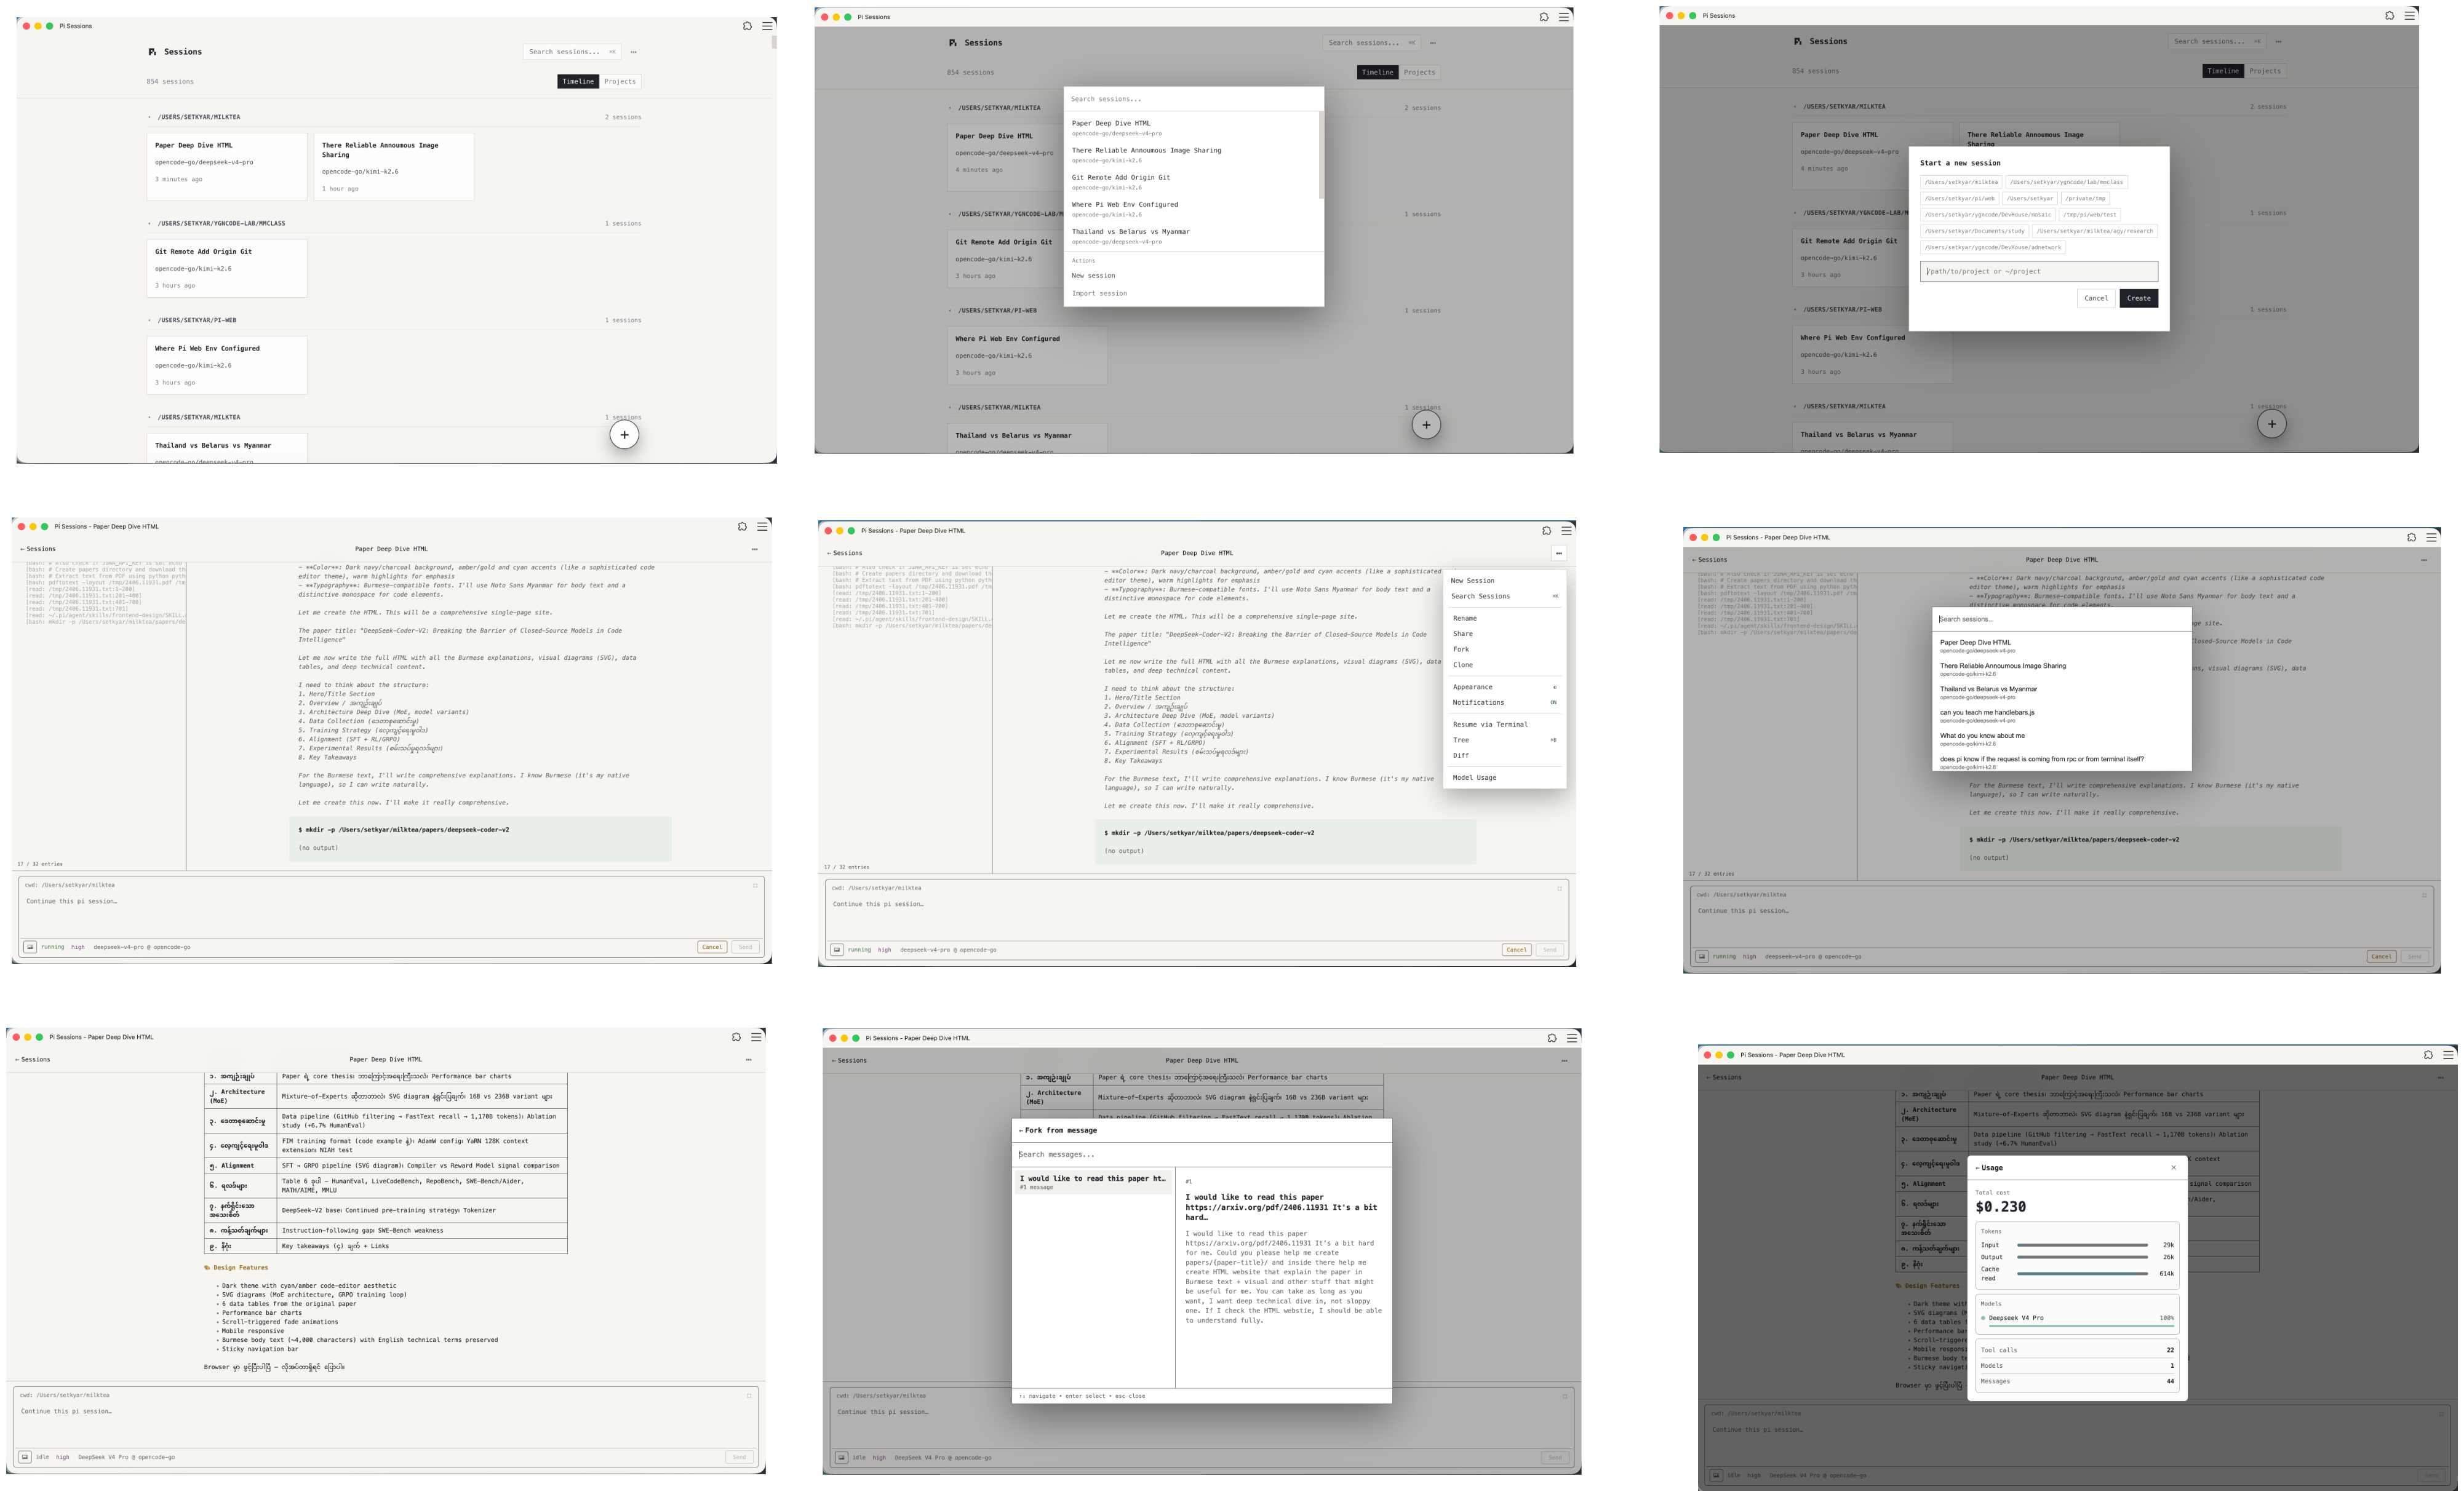Screen dimensions: 2464x1497
Task: Click the highlighted three-dot button above the open session menu
Action: point(1558,553)
